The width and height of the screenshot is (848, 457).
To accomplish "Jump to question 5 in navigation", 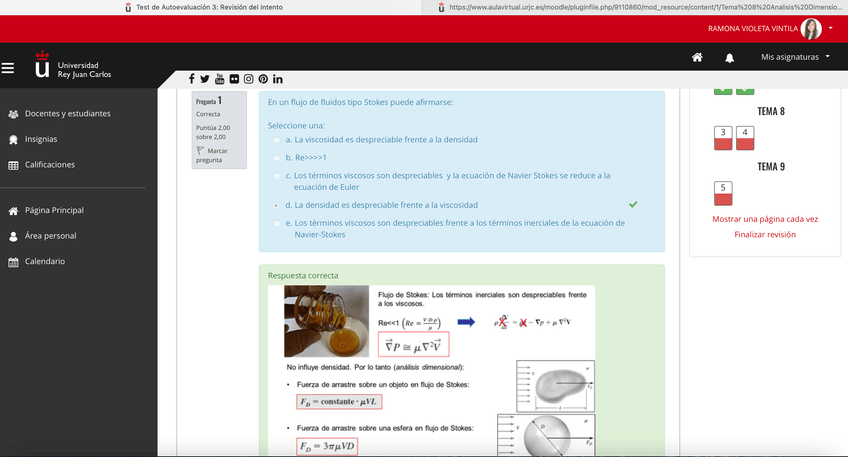I will pyautogui.click(x=723, y=193).
